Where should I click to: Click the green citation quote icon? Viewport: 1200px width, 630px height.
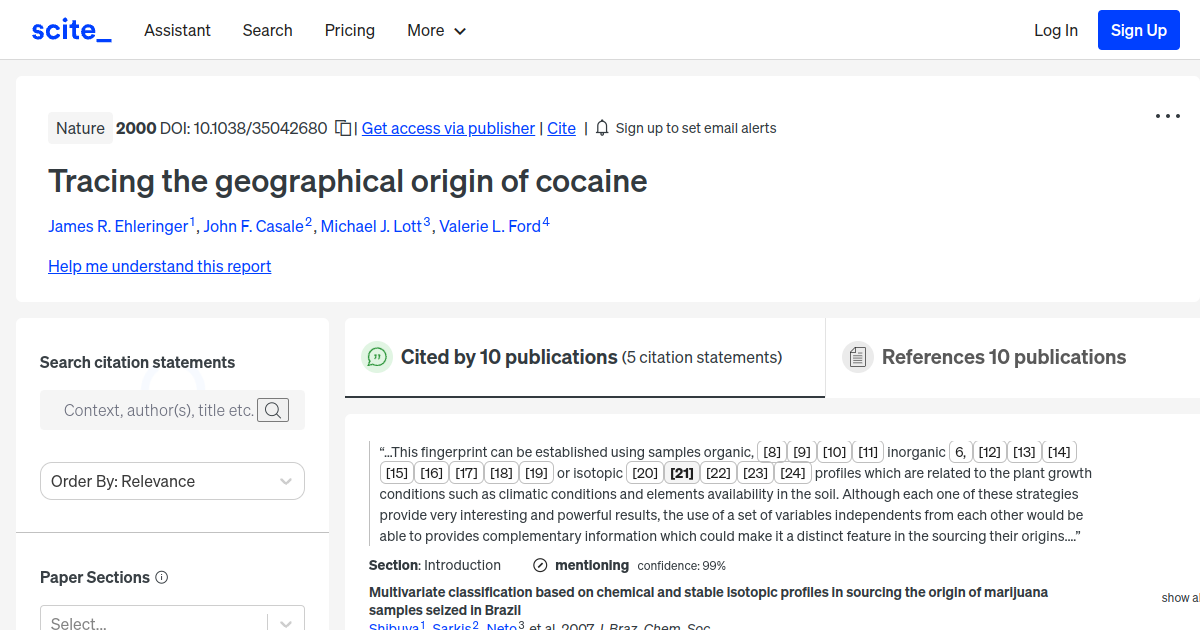[377, 357]
